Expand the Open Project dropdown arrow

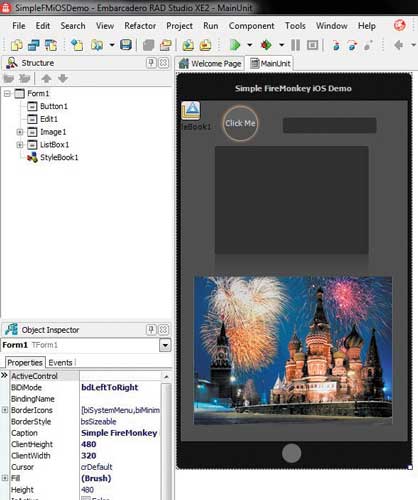click(x=112, y=45)
